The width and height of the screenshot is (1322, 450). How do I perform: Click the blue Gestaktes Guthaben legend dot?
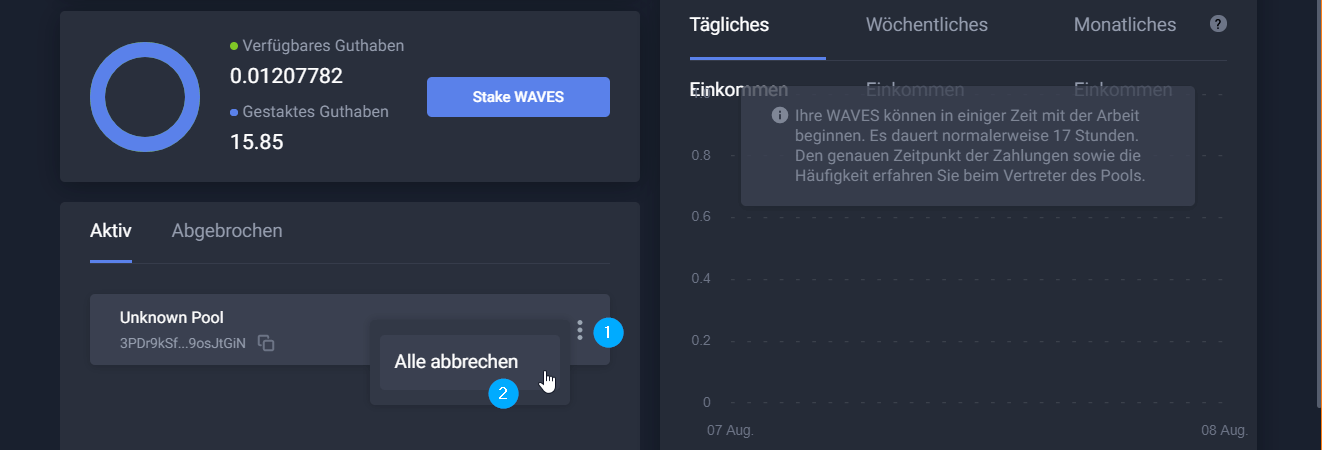[x=234, y=112]
